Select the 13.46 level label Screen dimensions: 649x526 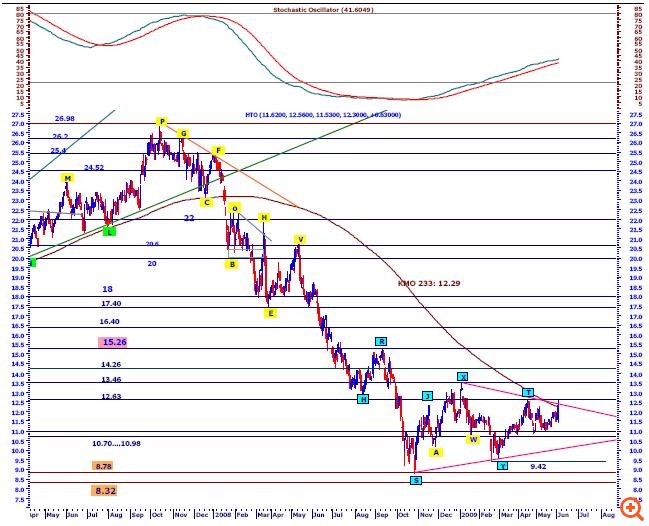111,379
